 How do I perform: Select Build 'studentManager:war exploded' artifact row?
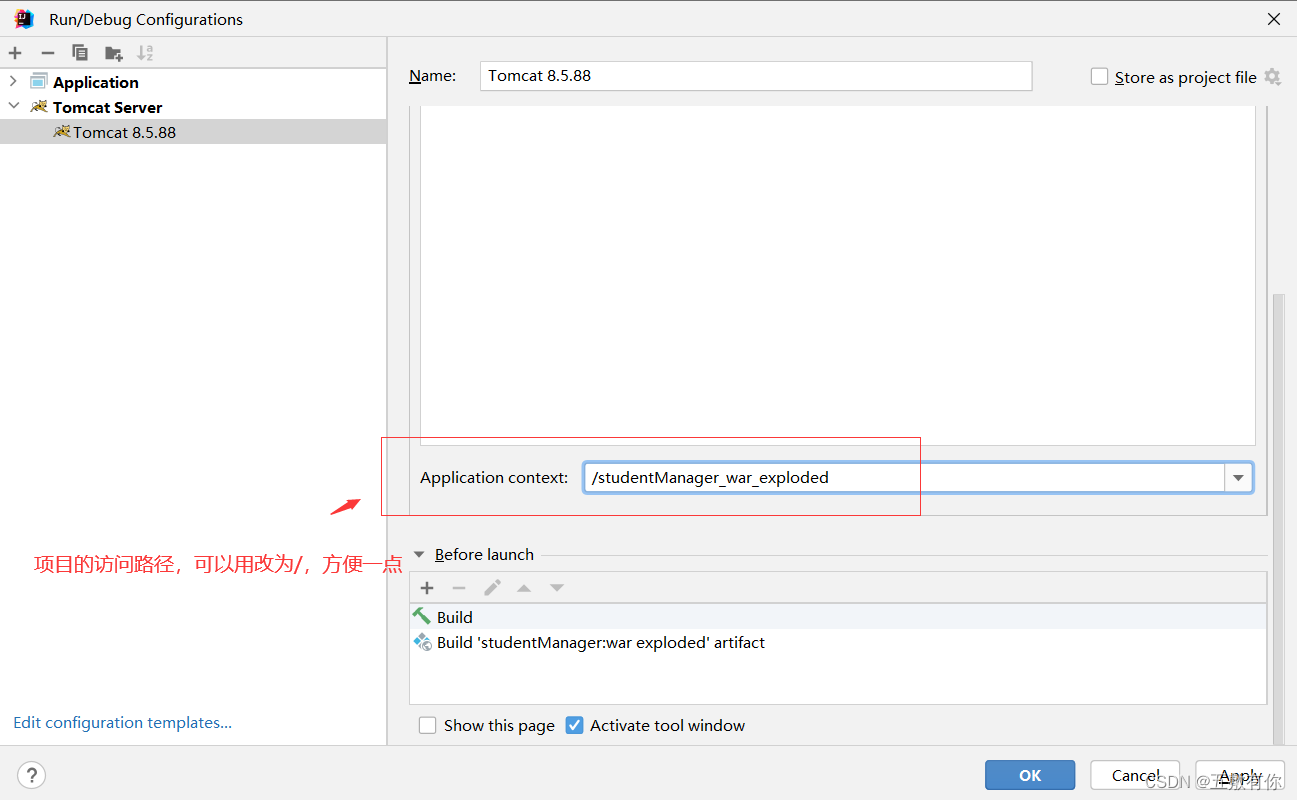point(838,642)
